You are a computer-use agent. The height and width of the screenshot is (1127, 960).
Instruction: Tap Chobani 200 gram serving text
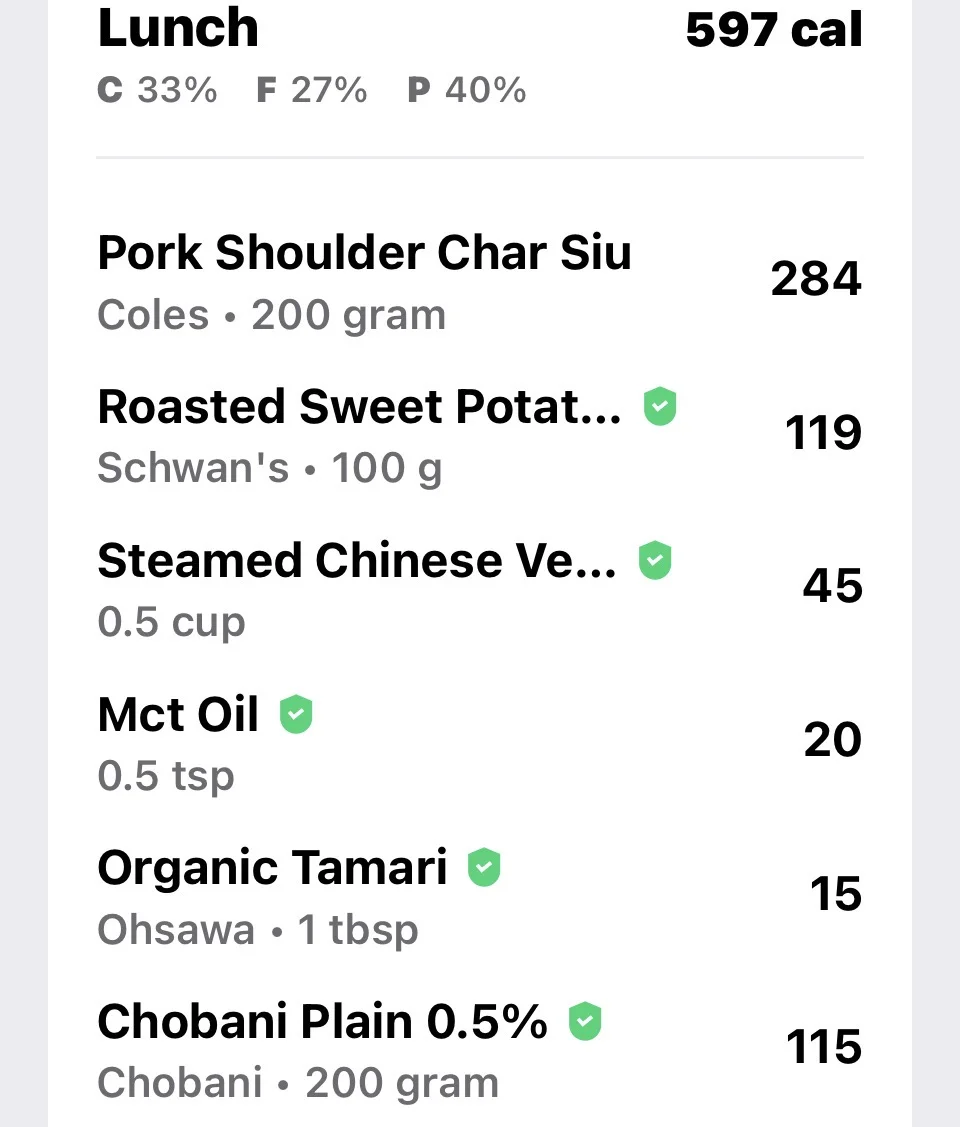(298, 1083)
